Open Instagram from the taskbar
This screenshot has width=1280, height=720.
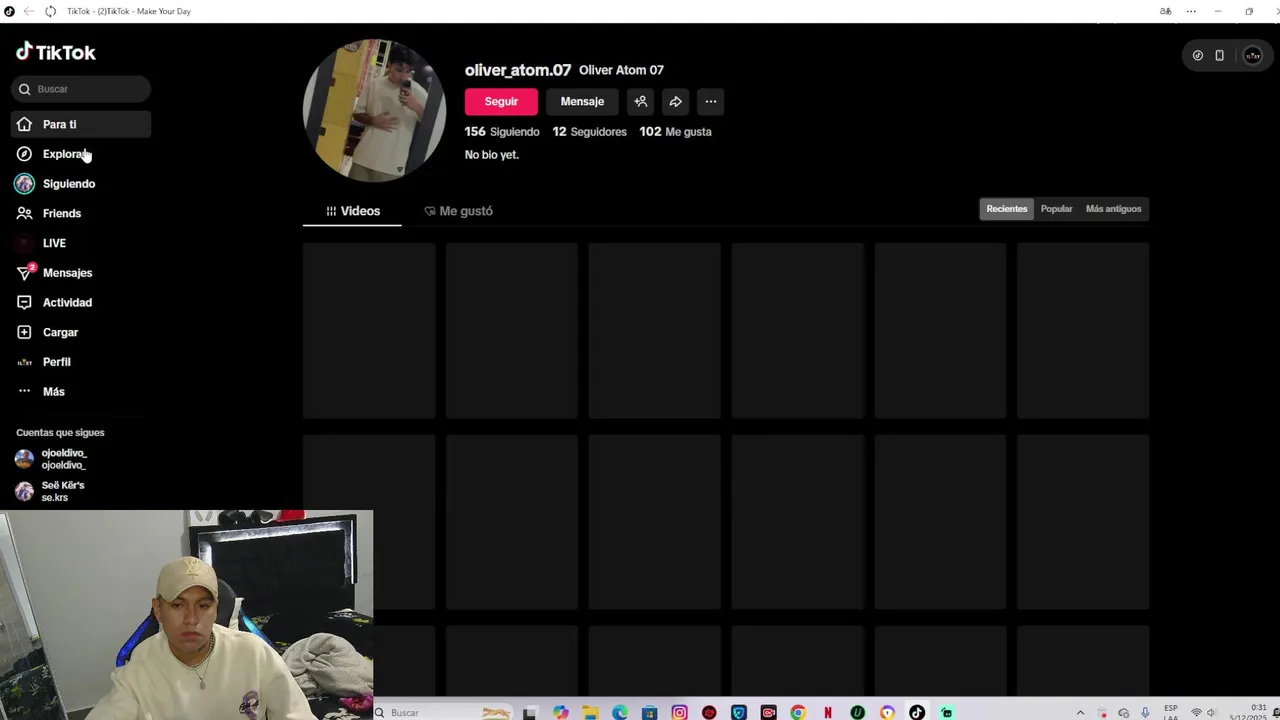click(680, 712)
